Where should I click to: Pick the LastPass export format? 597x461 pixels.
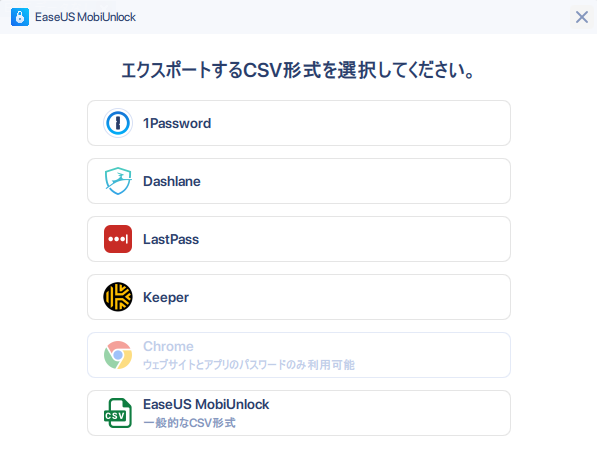299,239
